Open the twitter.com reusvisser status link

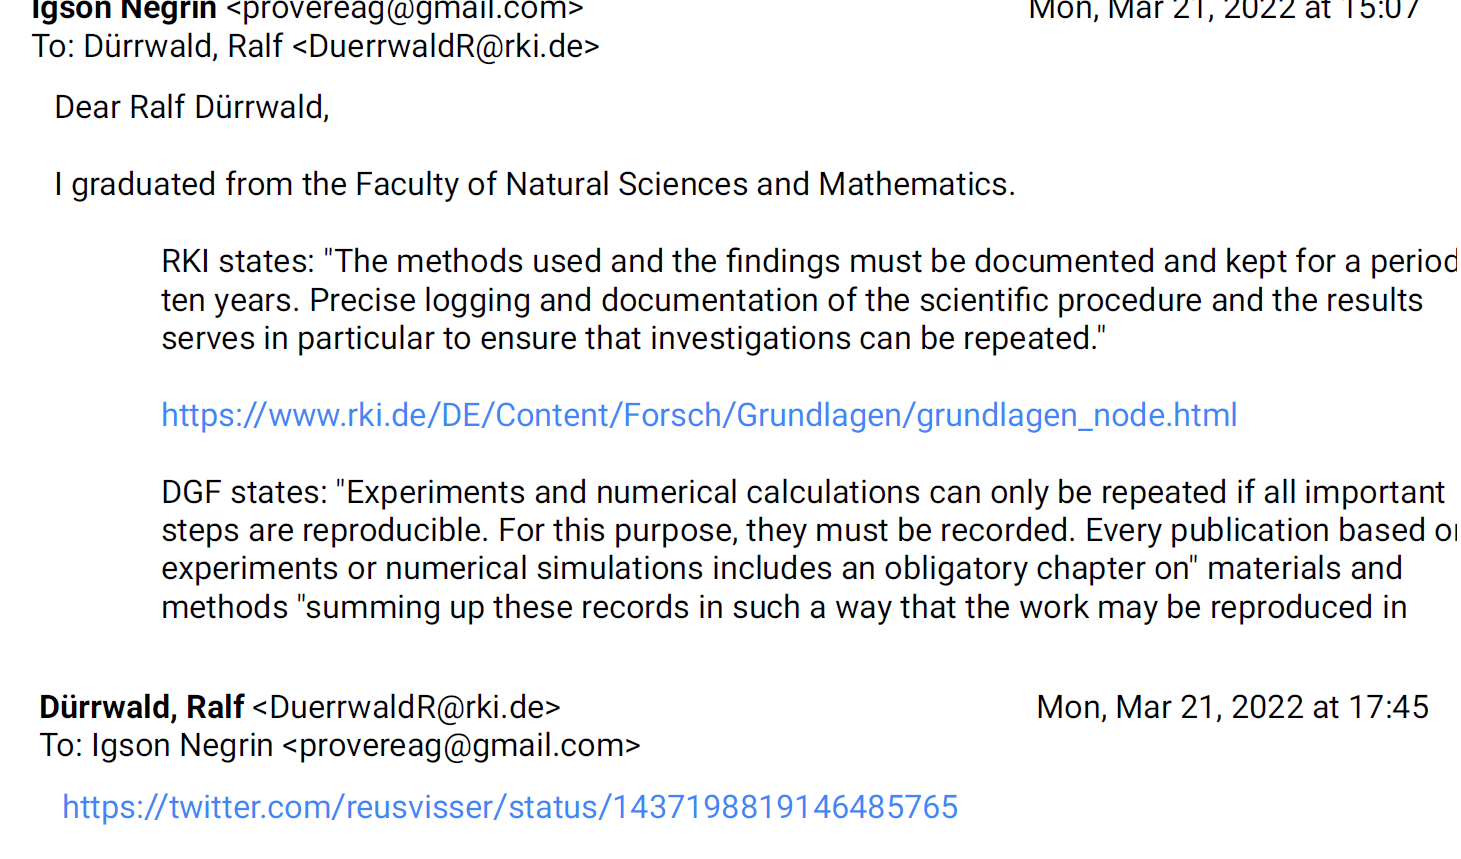[x=510, y=807]
